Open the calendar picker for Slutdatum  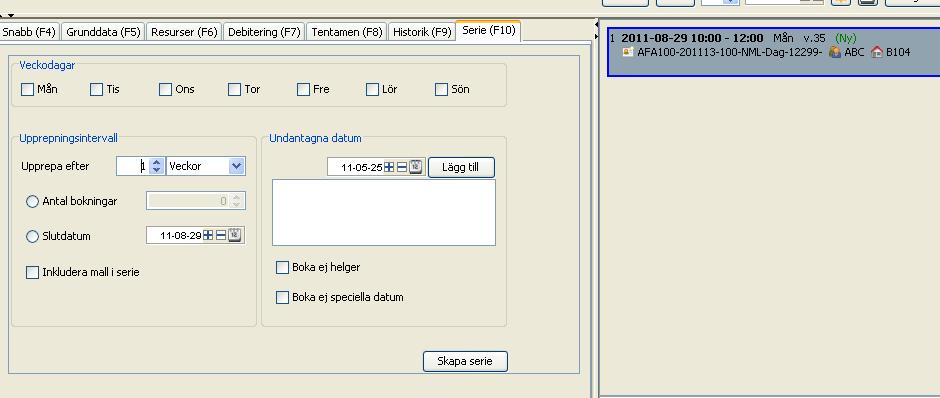(x=234, y=235)
